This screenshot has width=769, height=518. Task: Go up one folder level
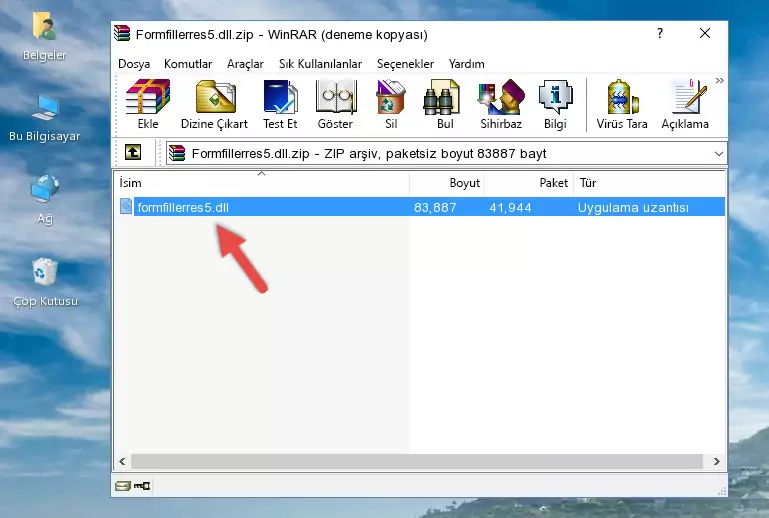[133, 153]
